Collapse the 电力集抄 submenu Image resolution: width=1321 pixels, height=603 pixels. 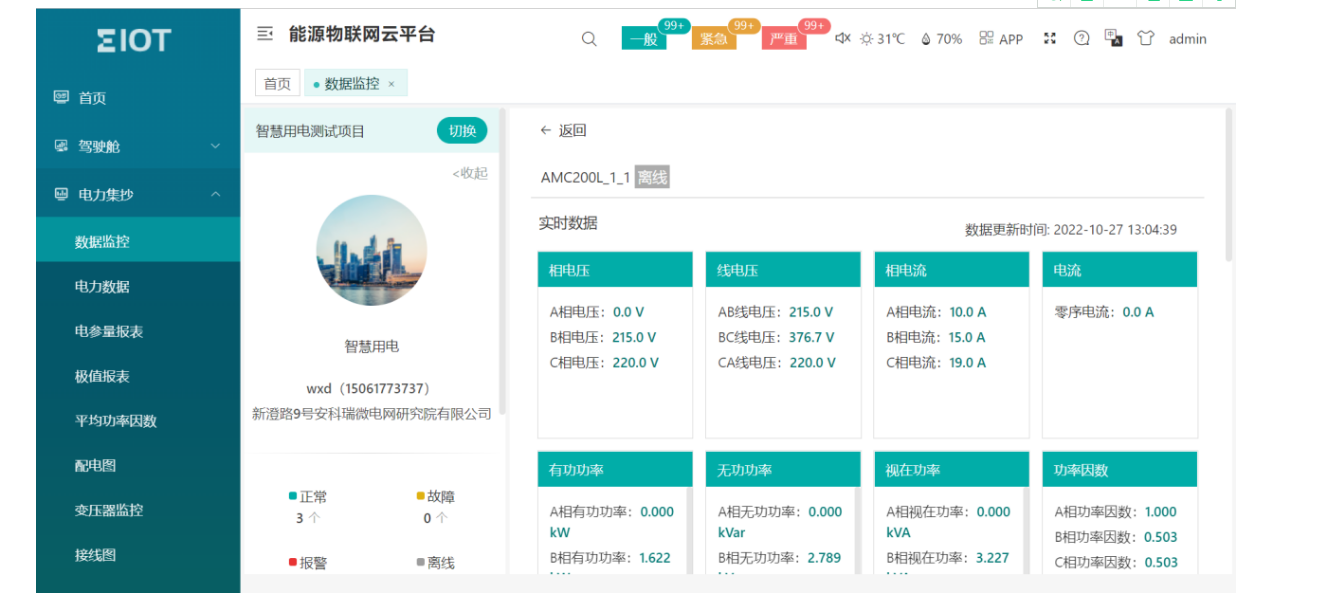[x=213, y=192]
